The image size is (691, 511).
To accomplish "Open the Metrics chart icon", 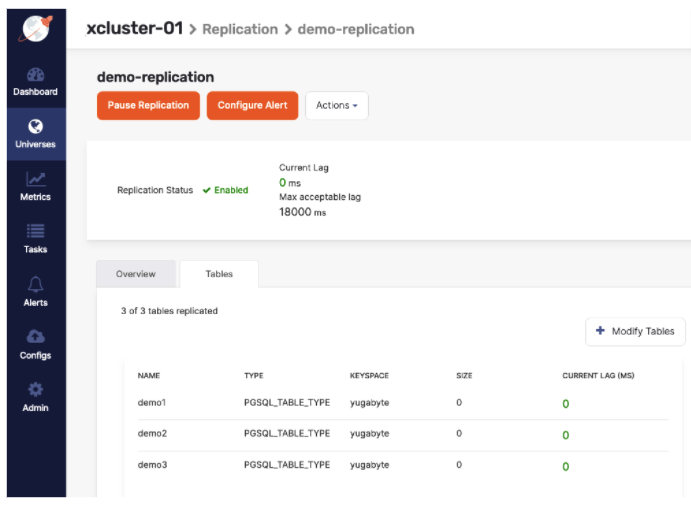I will [36, 180].
